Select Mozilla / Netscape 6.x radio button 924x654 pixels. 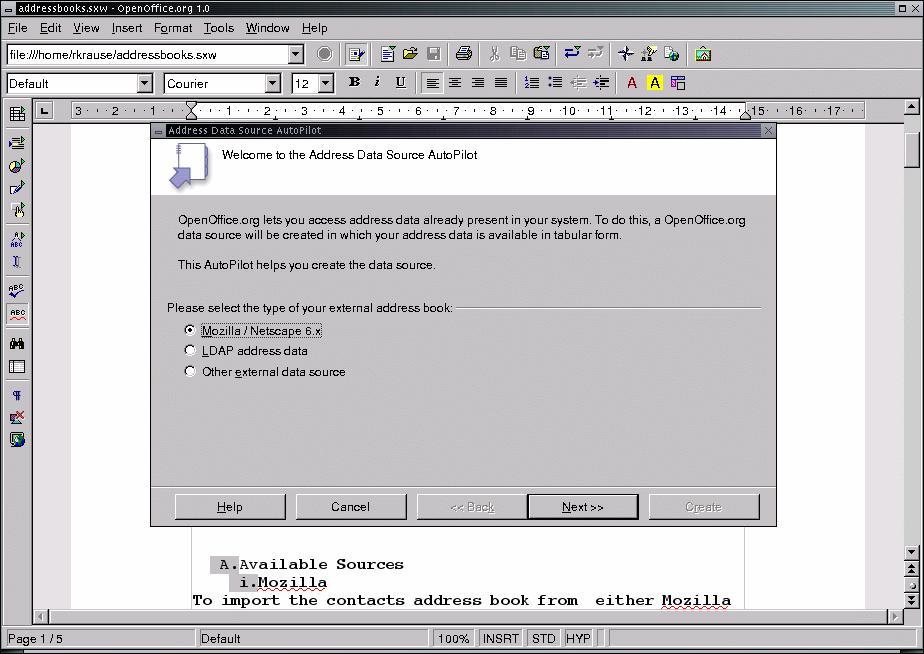[189, 330]
